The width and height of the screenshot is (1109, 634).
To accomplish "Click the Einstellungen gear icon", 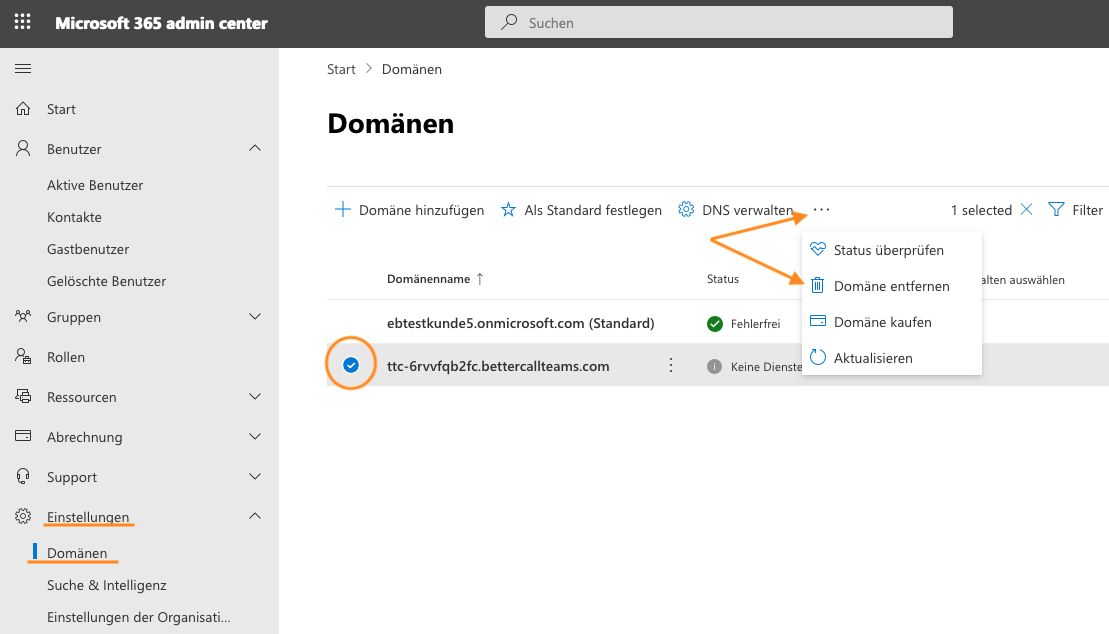I will (x=23, y=517).
